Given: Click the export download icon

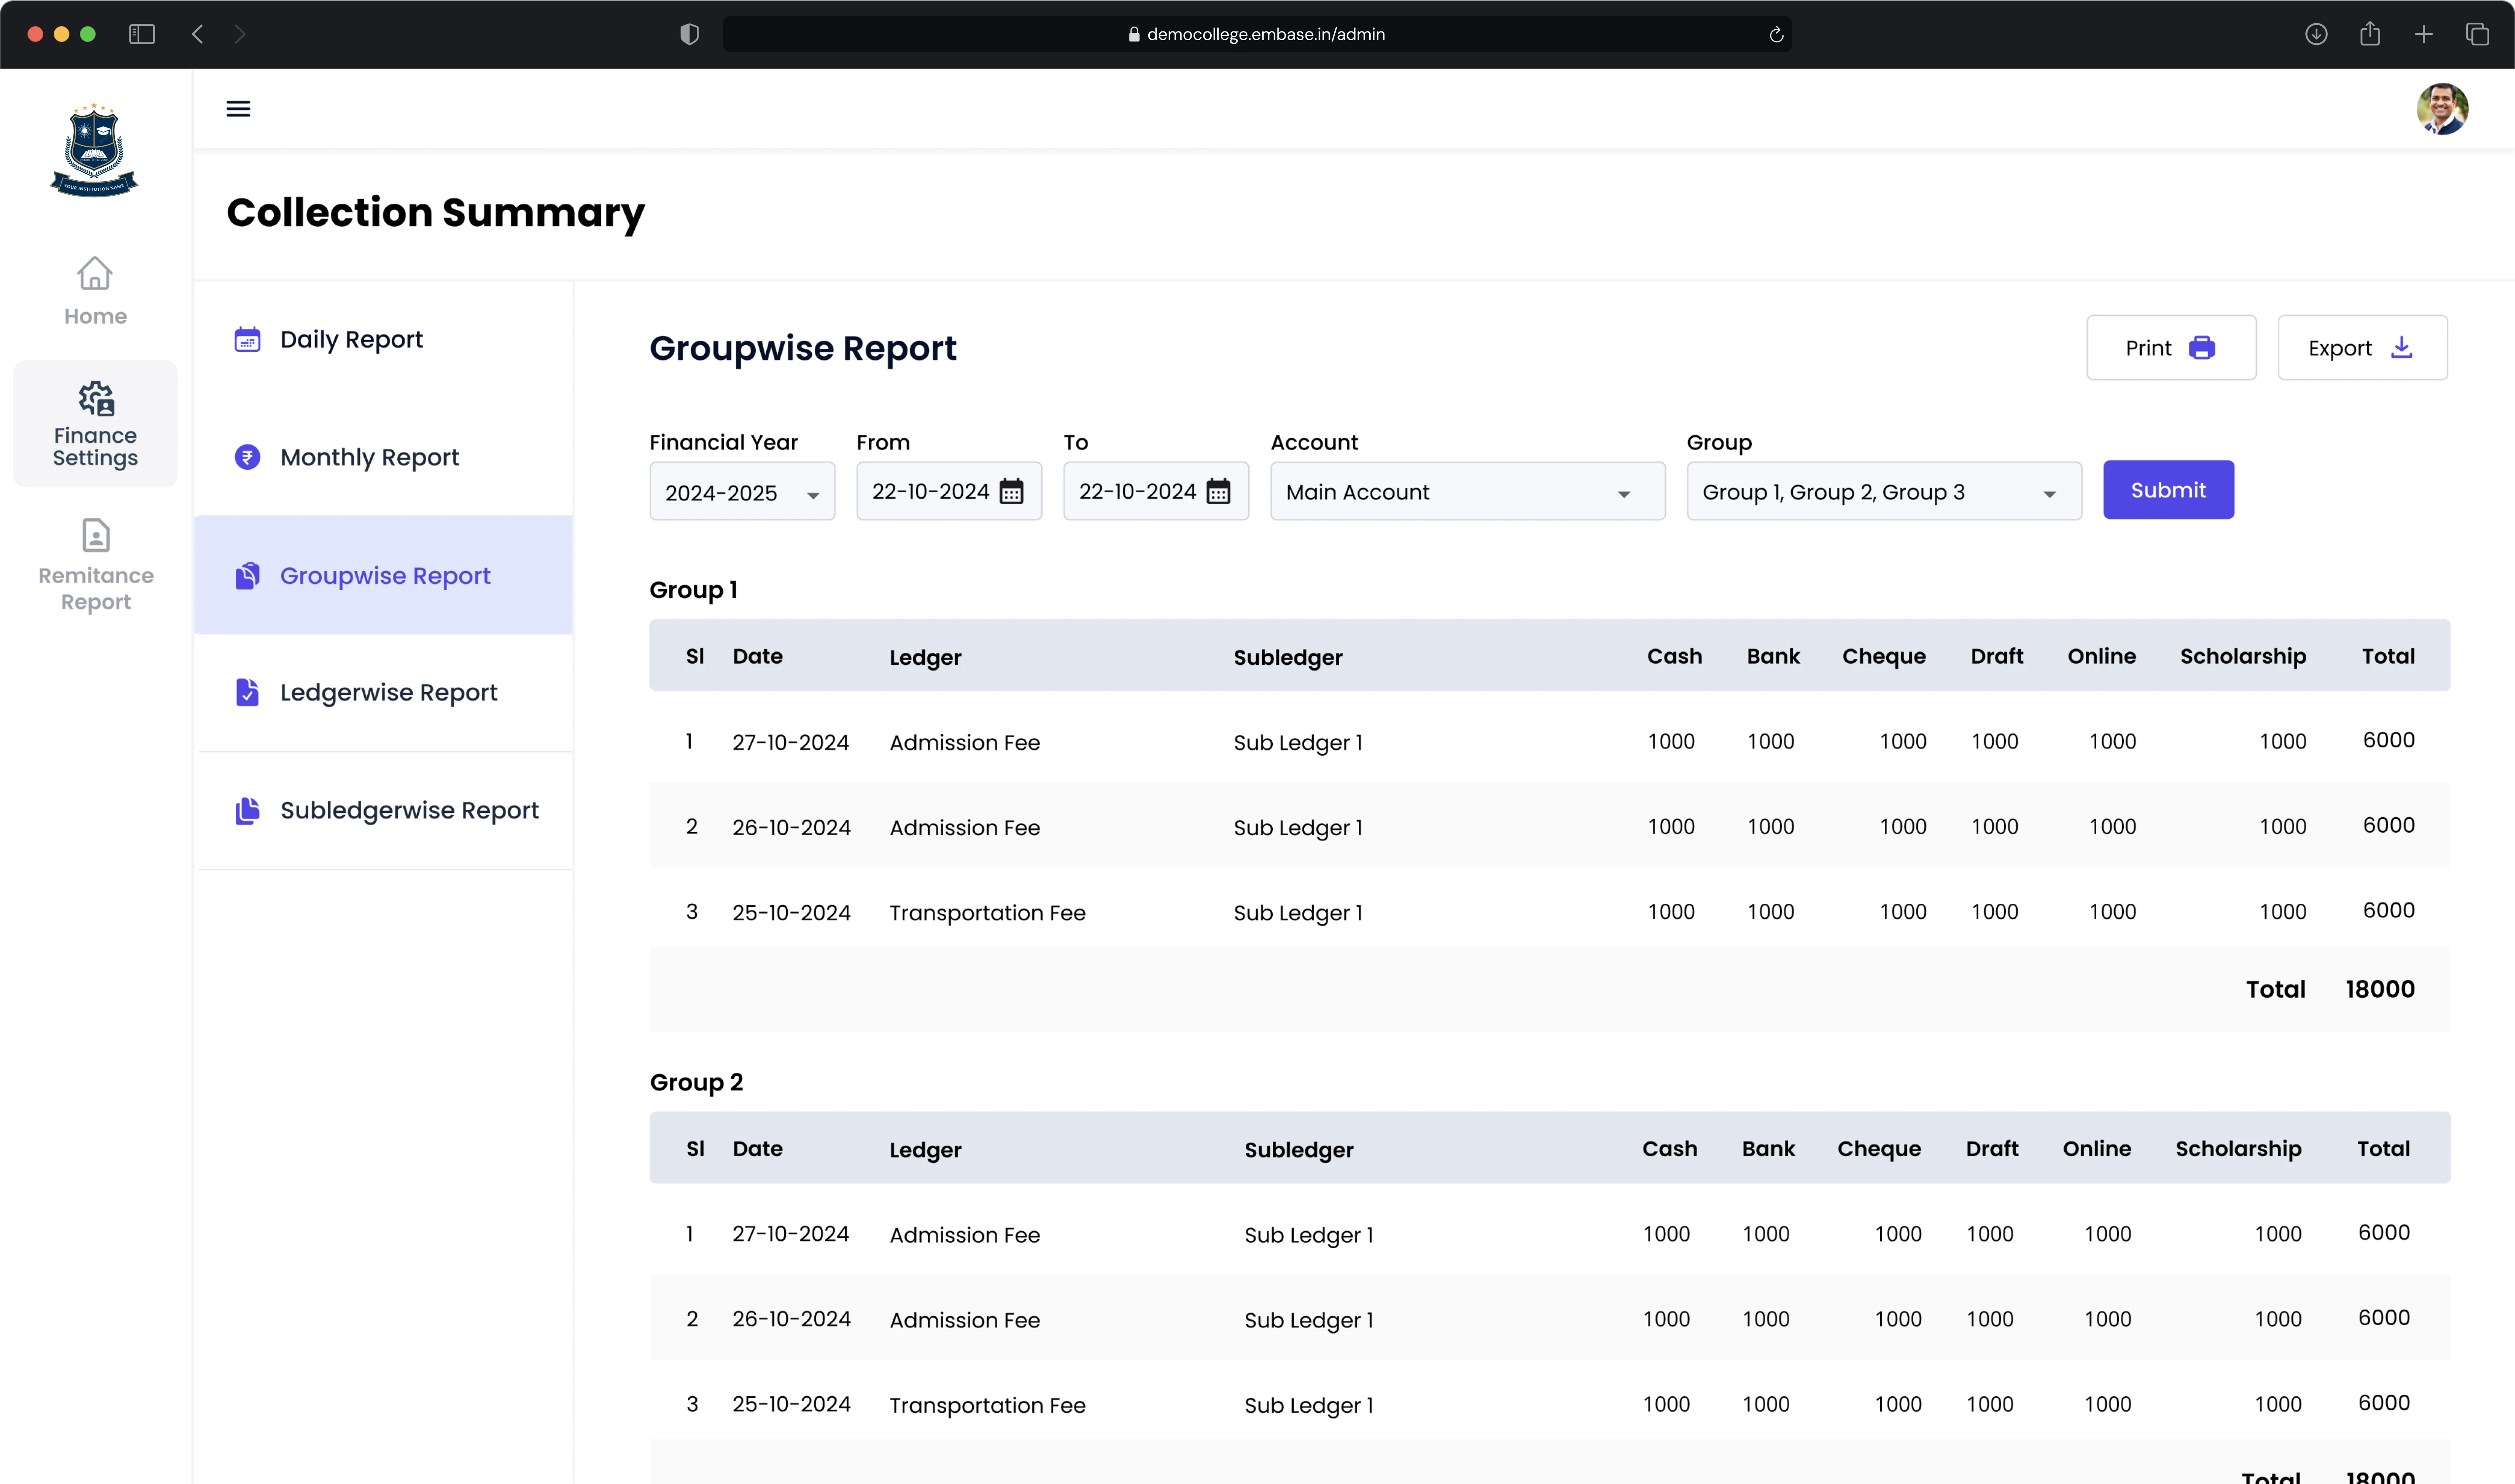Looking at the screenshot, I should click(2401, 347).
